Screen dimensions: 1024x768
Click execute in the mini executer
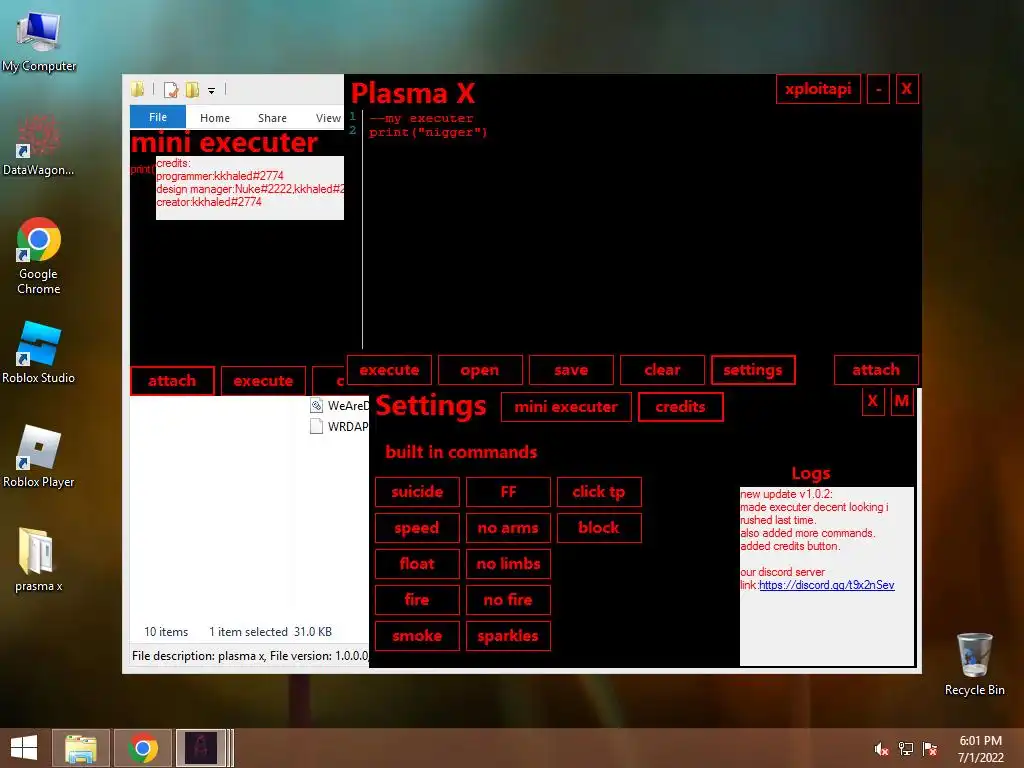(263, 381)
